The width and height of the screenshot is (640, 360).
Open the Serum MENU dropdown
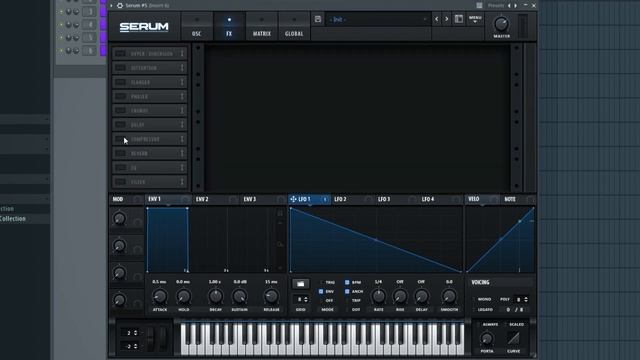475,19
